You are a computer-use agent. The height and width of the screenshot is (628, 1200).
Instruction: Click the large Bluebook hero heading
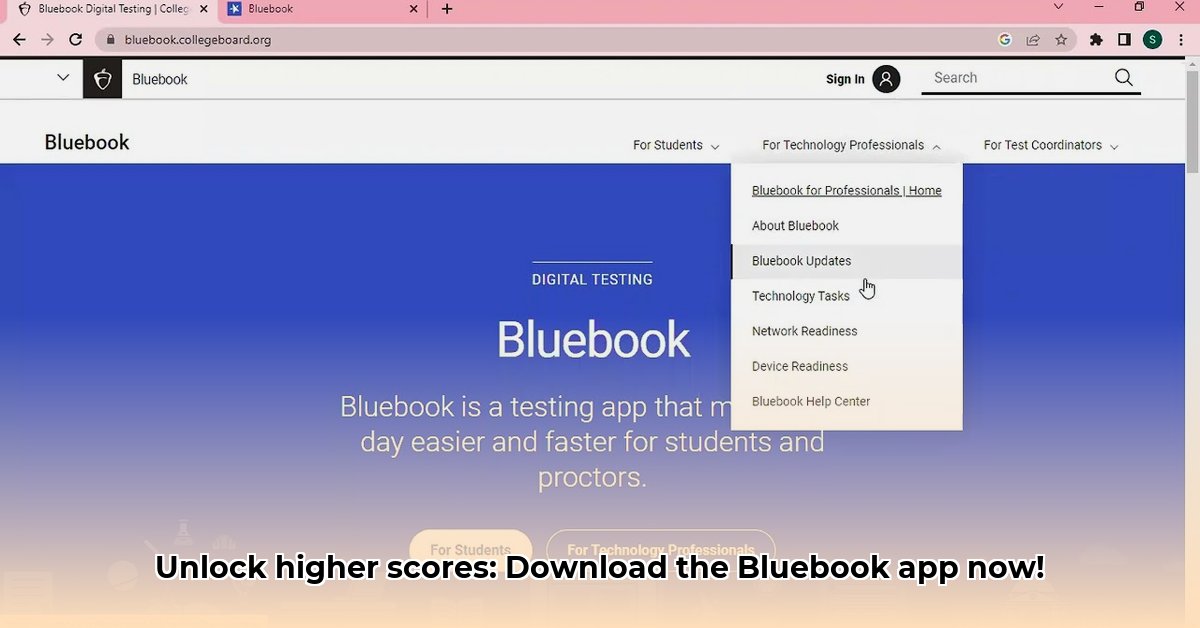point(594,340)
